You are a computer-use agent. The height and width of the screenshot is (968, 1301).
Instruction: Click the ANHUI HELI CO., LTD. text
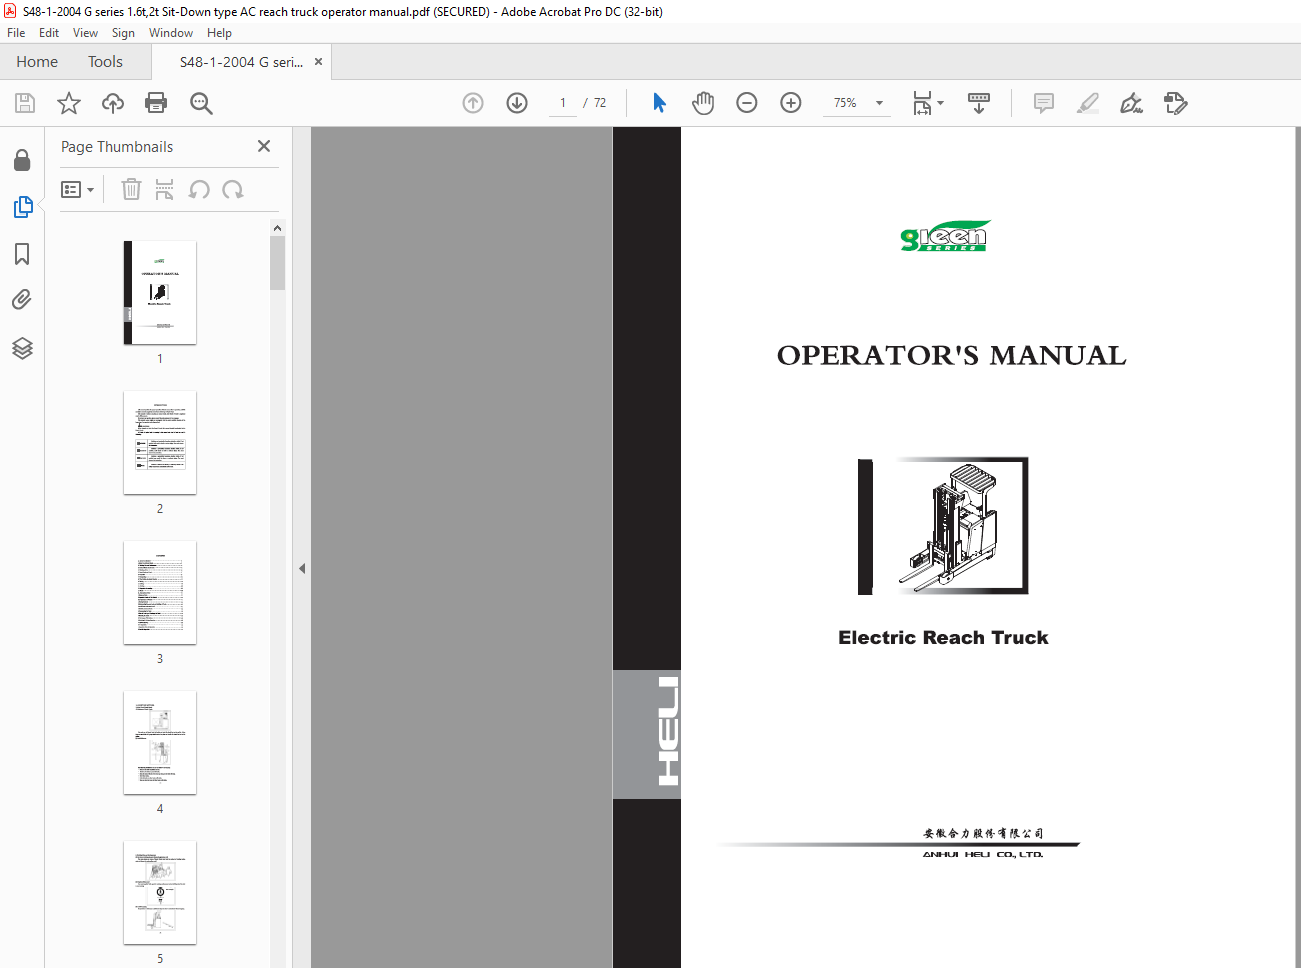(983, 854)
